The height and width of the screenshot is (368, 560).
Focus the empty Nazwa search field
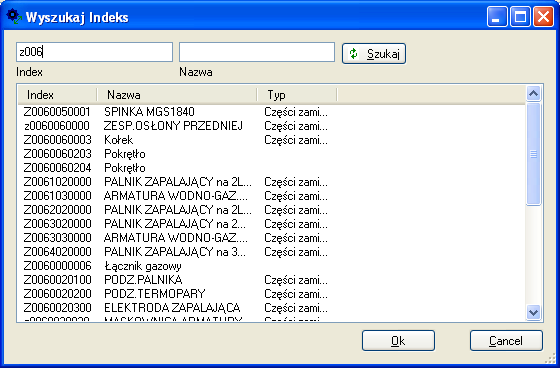pyautogui.click(x=257, y=52)
